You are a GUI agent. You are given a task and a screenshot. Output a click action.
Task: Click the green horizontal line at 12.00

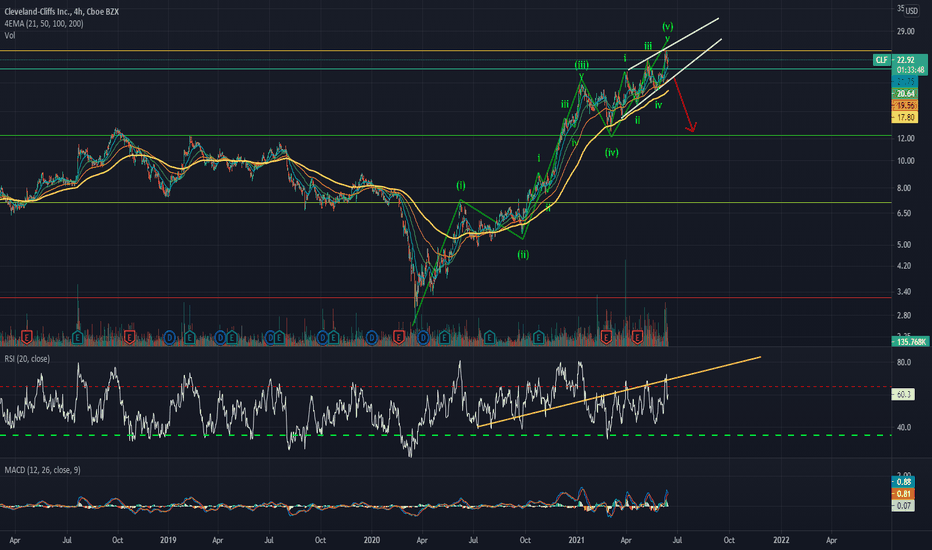tap(446, 136)
